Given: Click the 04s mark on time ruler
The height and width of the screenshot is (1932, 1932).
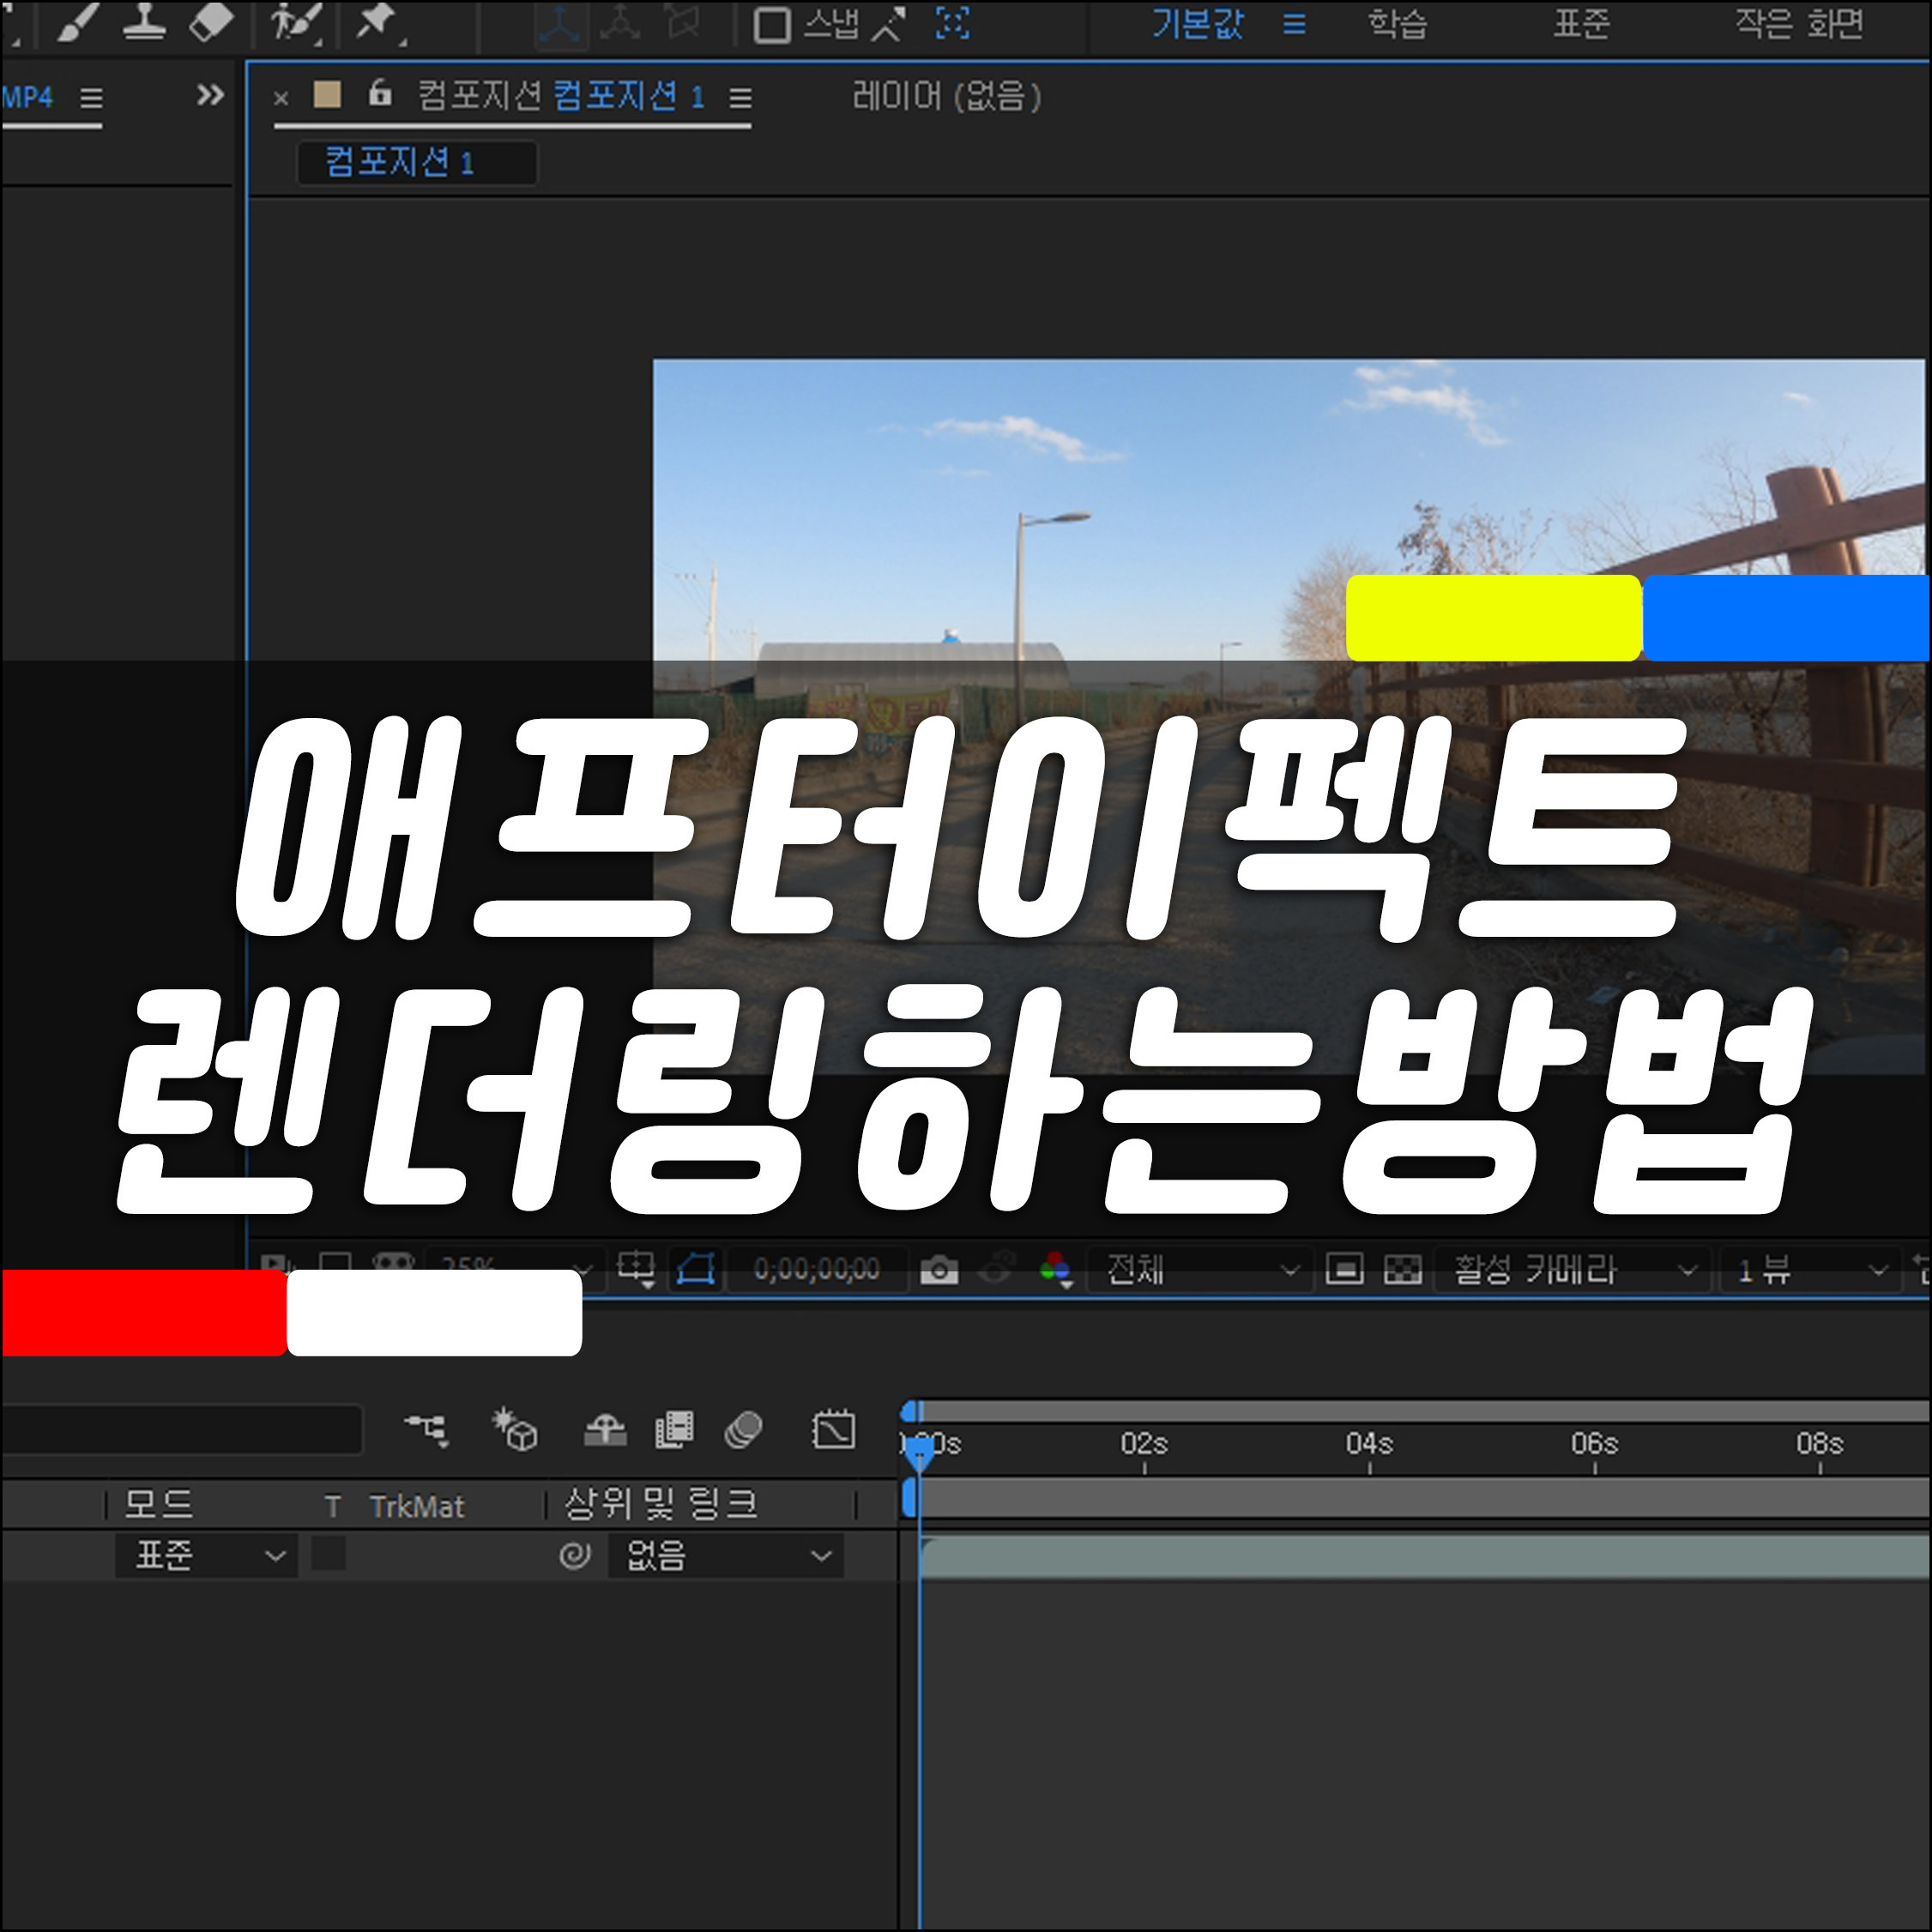Looking at the screenshot, I should pyautogui.click(x=1369, y=1445).
